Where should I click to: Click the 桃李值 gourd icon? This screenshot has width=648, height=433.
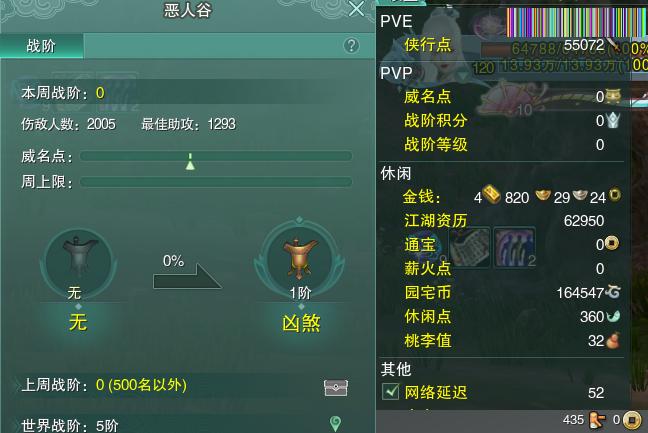612,340
